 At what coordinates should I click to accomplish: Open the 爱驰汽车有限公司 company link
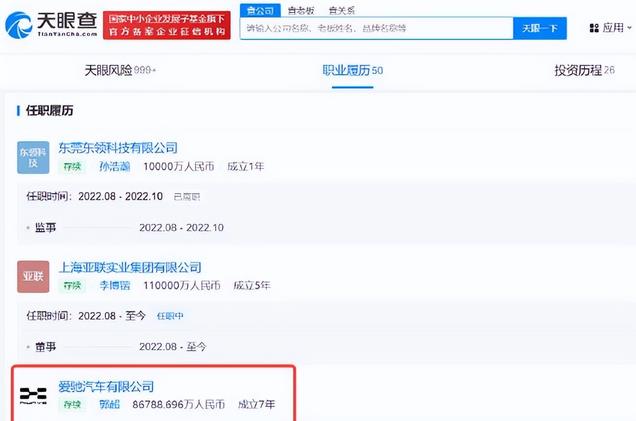pos(106,387)
